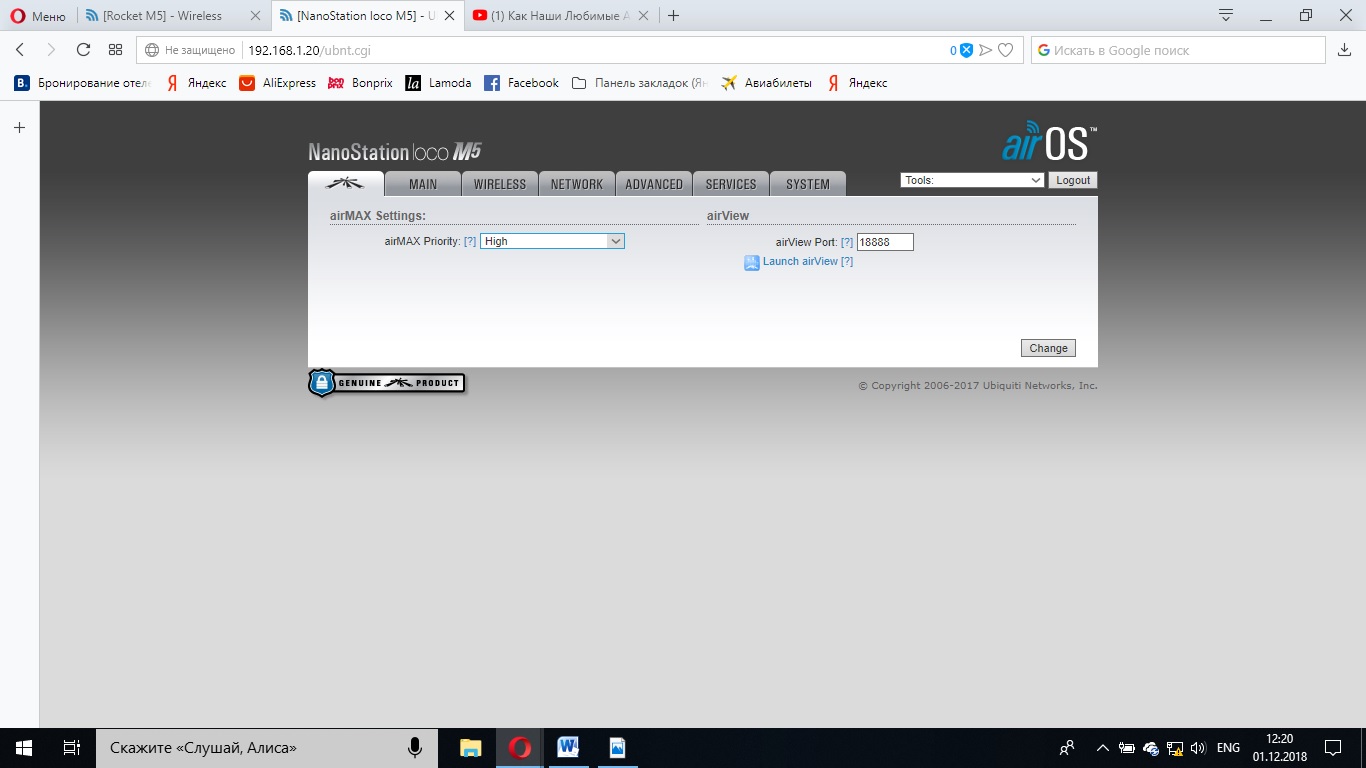Viewport: 1366px width, 768px height.
Task: Click the Не защищено site security badge
Action: tap(190, 50)
